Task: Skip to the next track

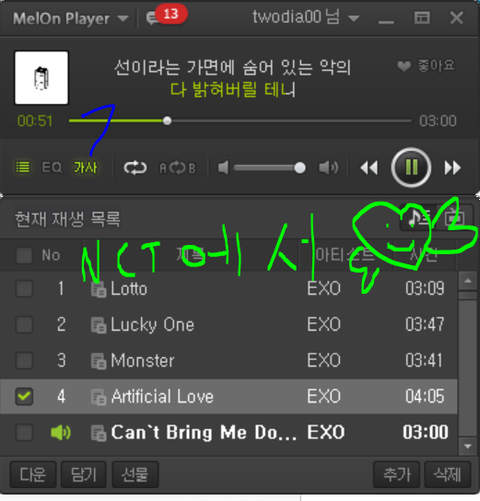Action: click(452, 168)
